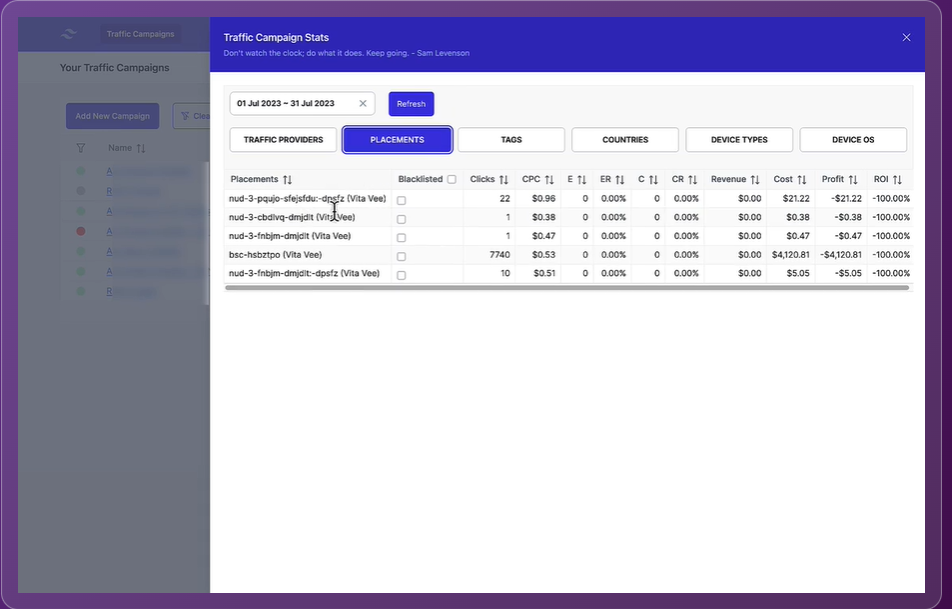The image size is (952, 609).
Task: Blacklist nud-3-pqujo-sfejsfdu:-dpsfz placement
Action: pos(401,200)
